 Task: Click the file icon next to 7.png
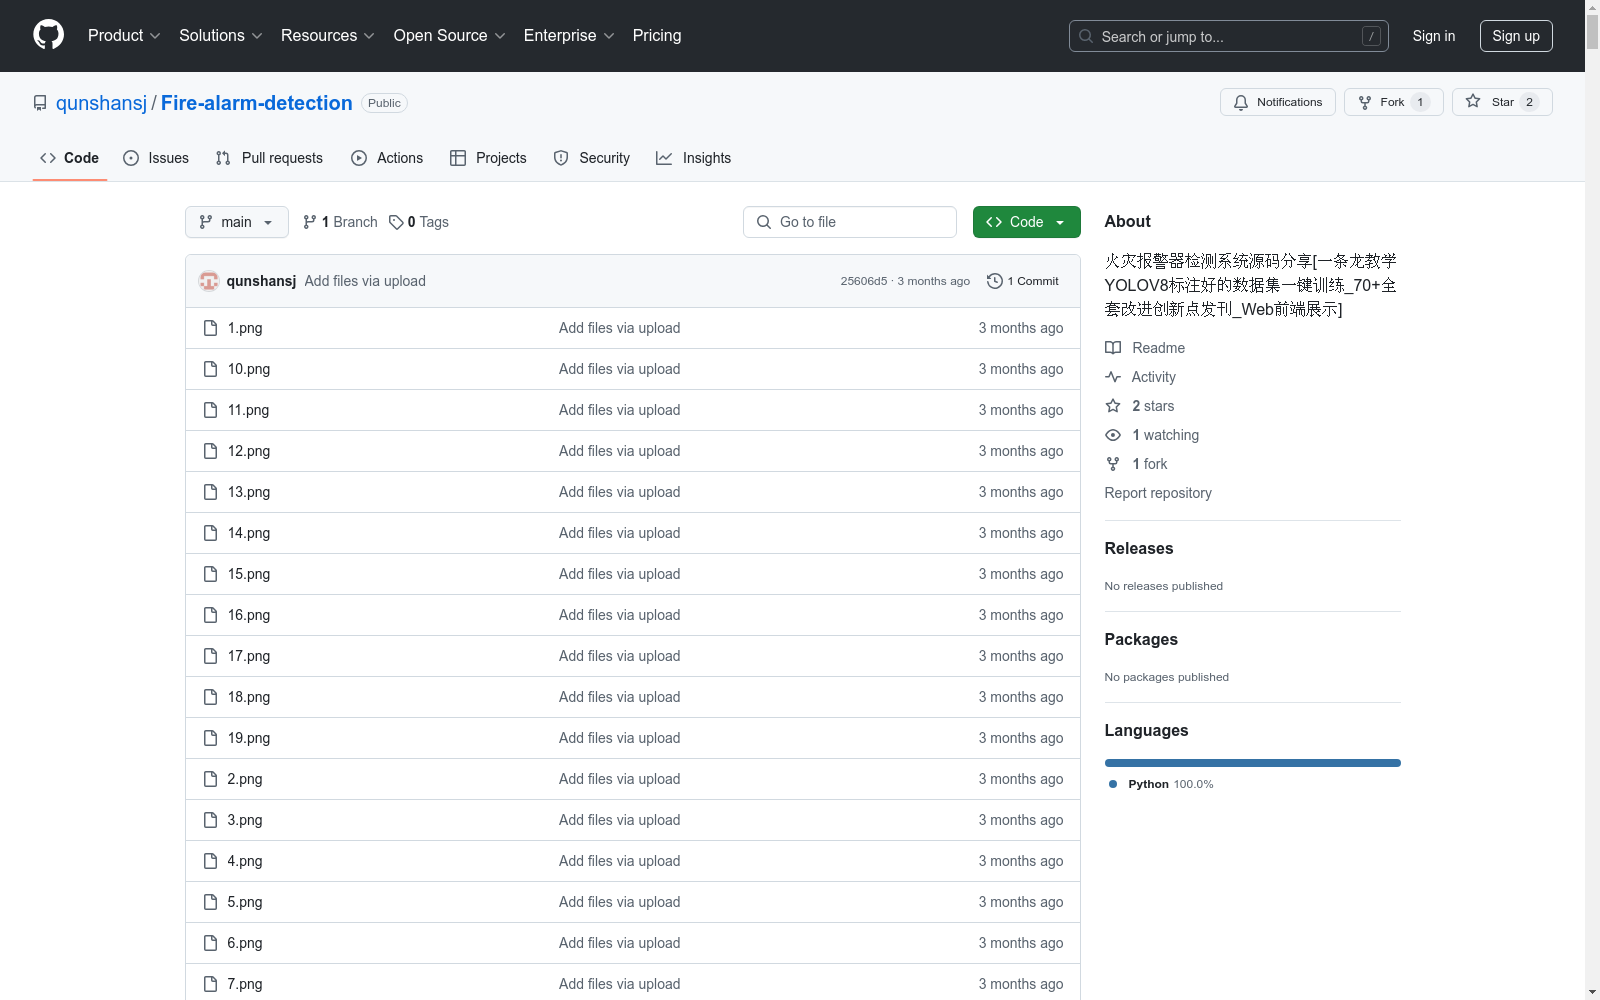pyautogui.click(x=210, y=984)
